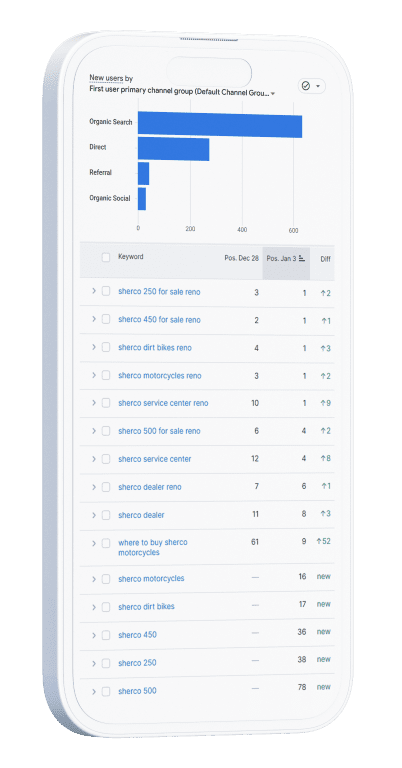Viewport: 402px width, 768px height.
Task: Expand where to buy sherco motorcycles row
Action: click(94, 543)
